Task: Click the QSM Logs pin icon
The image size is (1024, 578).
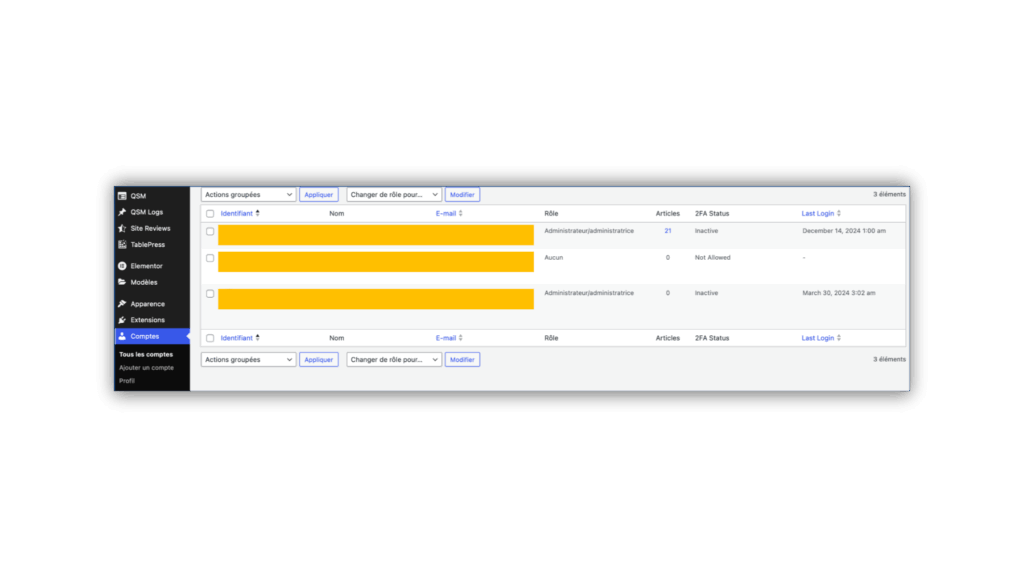Action: [x=122, y=212]
